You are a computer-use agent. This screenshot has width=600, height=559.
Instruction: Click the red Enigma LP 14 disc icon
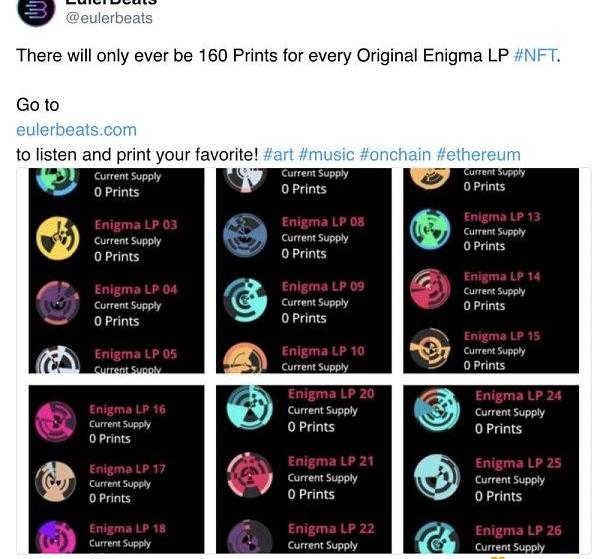point(432,290)
